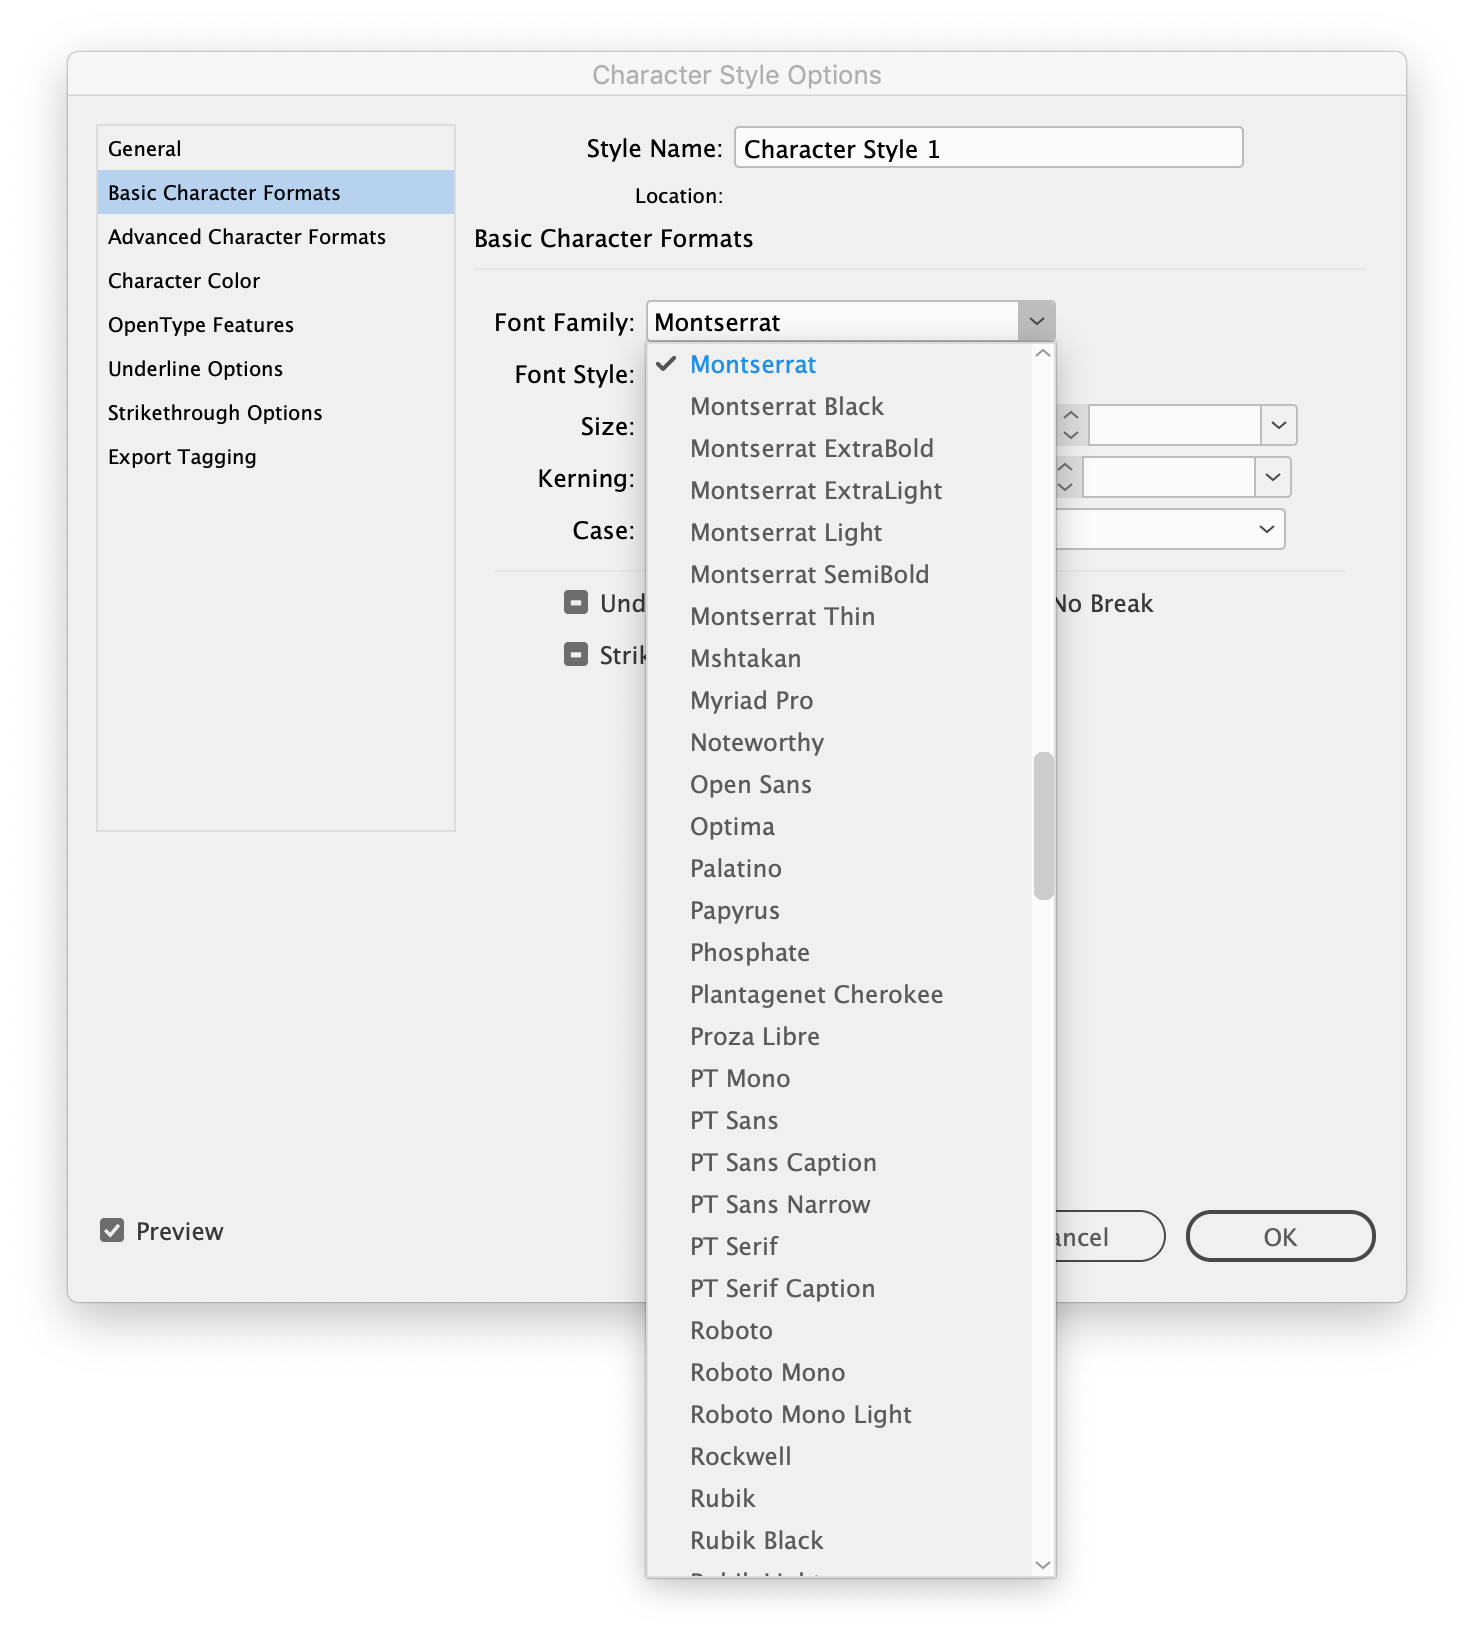
Task: Pick Montserrat ExtraLight font
Action: click(x=839, y=491)
